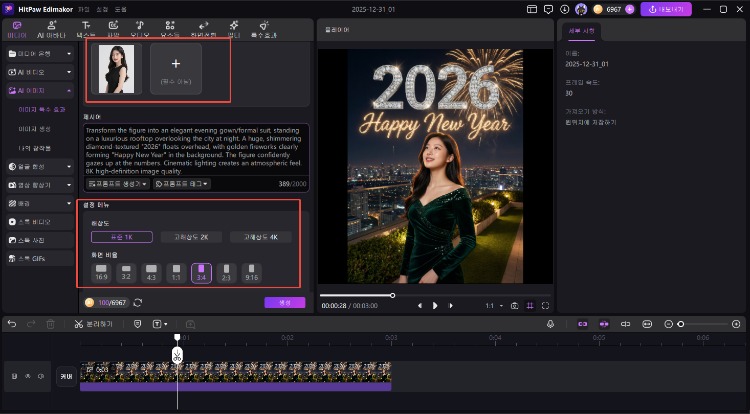Zoom in the timeline with plus icon

(736, 324)
